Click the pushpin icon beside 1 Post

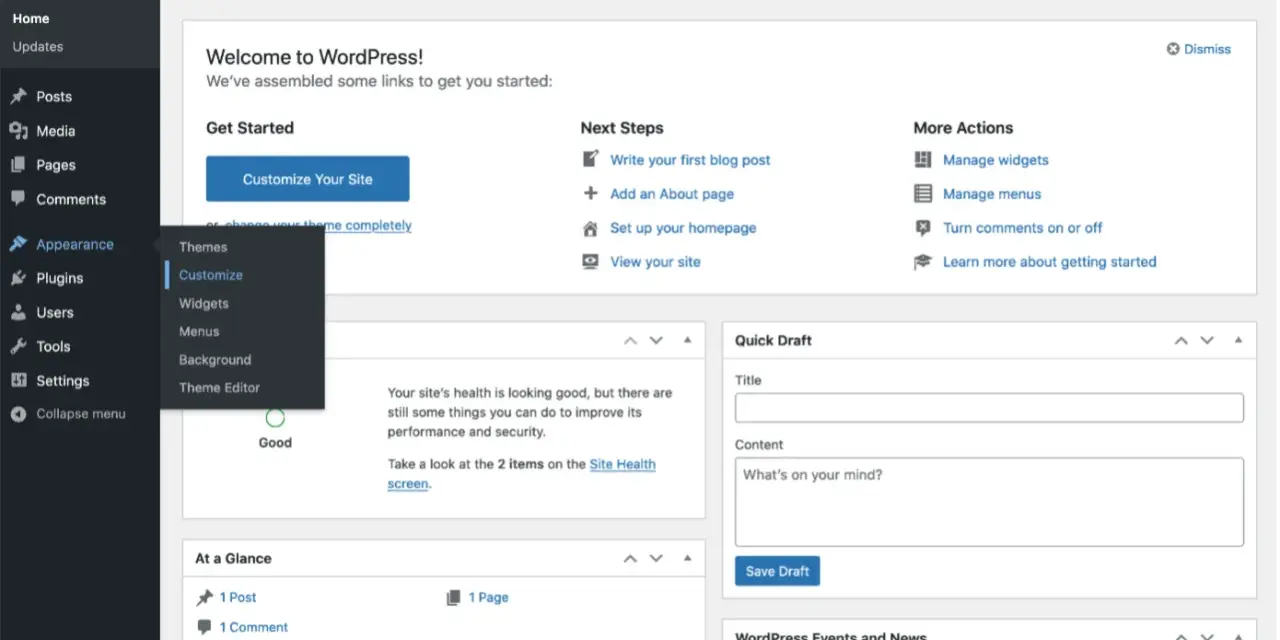point(204,597)
